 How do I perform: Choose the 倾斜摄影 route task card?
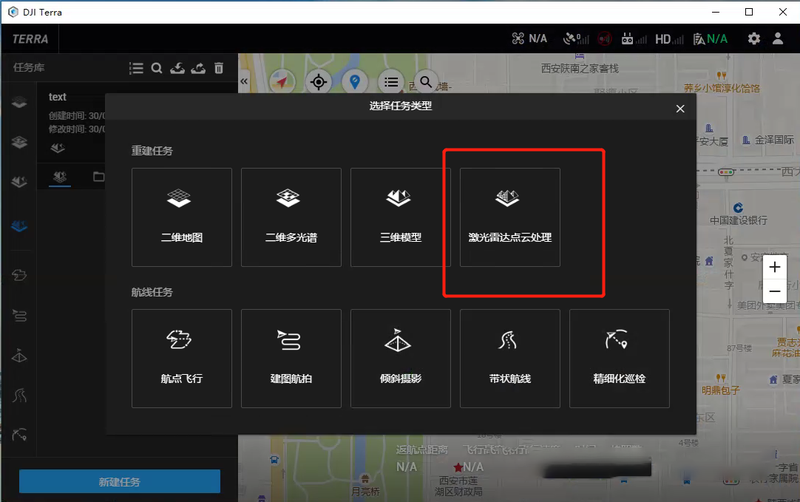[x=401, y=358]
